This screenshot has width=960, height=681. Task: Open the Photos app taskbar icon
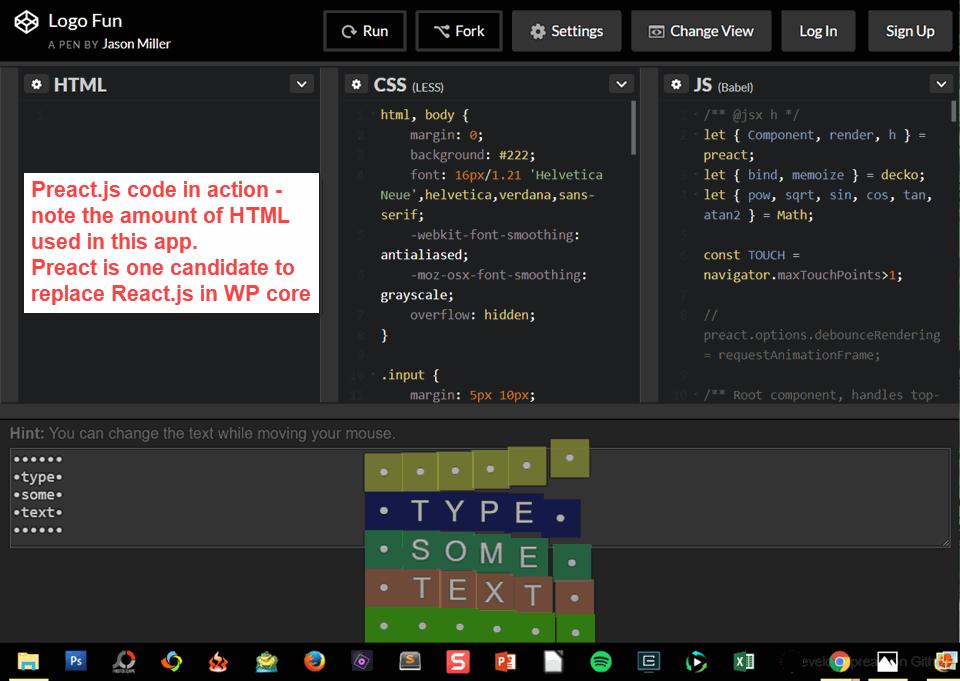point(887,661)
